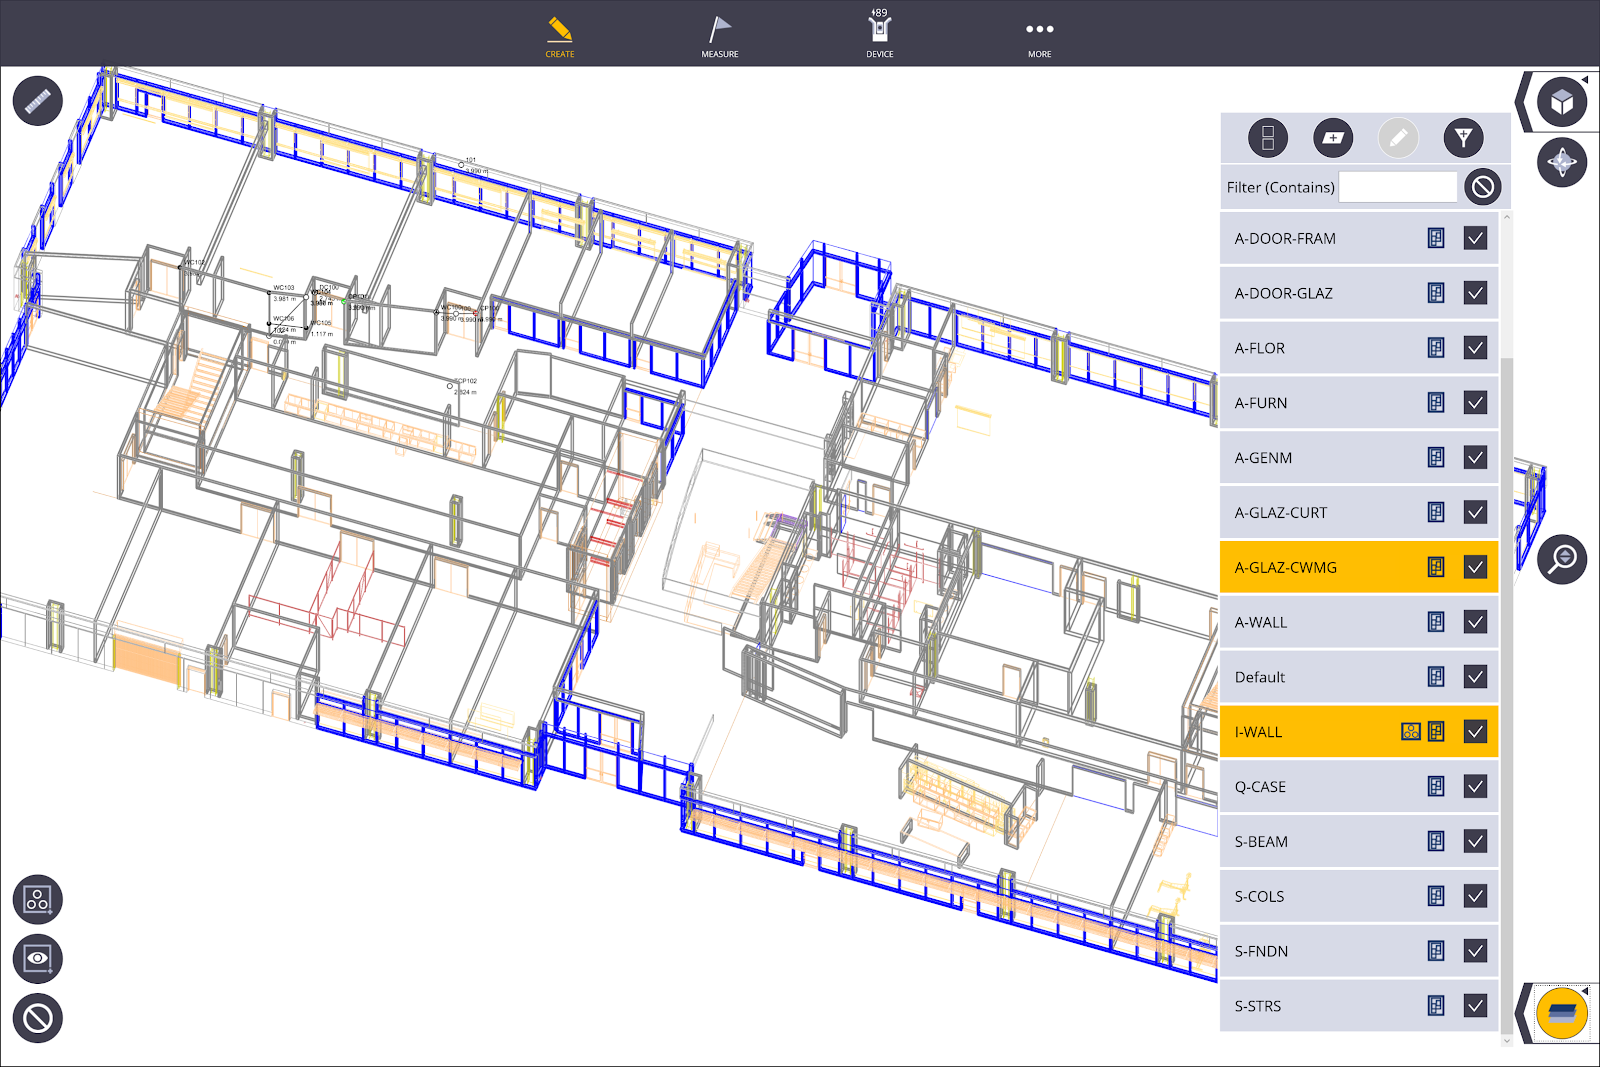This screenshot has height=1067, width=1600.
Task: Click the navigation compass icon
Action: [x=1562, y=162]
